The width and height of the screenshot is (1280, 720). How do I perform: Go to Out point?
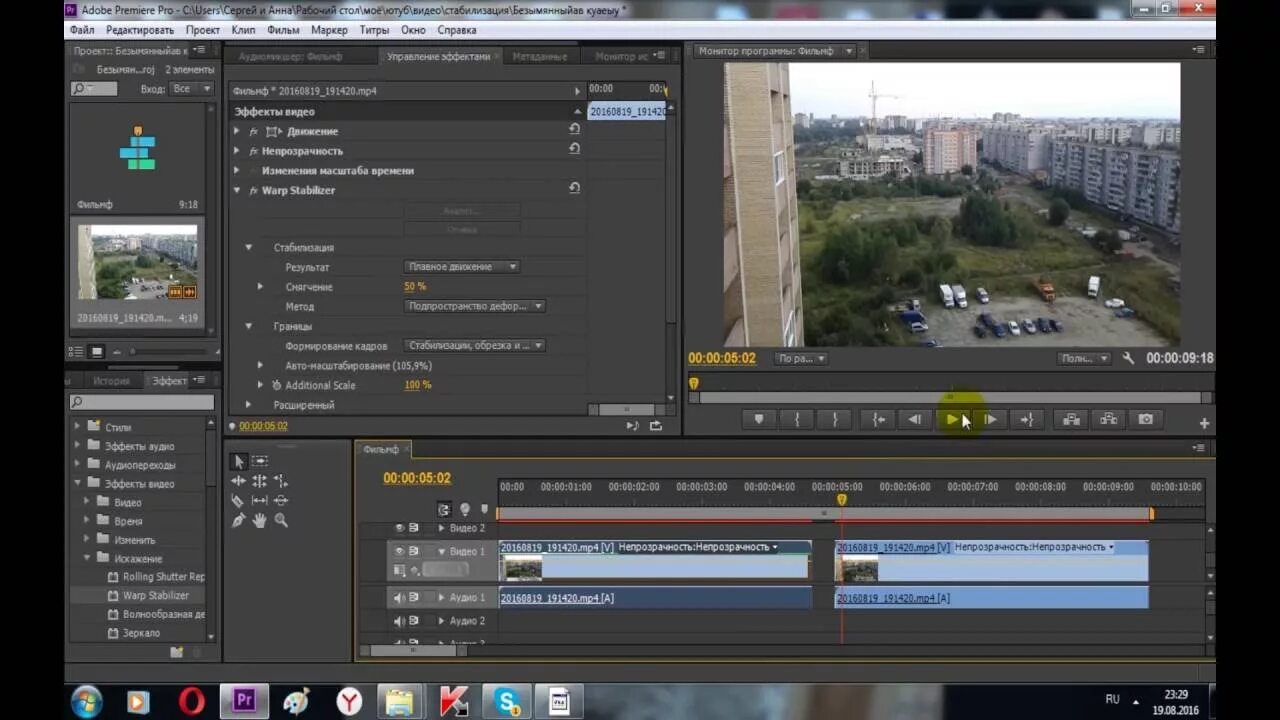pos(1027,420)
